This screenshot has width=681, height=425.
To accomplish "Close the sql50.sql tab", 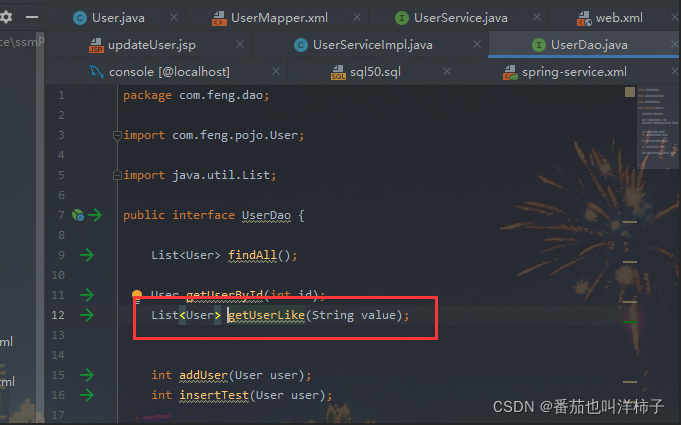I will tap(447, 71).
